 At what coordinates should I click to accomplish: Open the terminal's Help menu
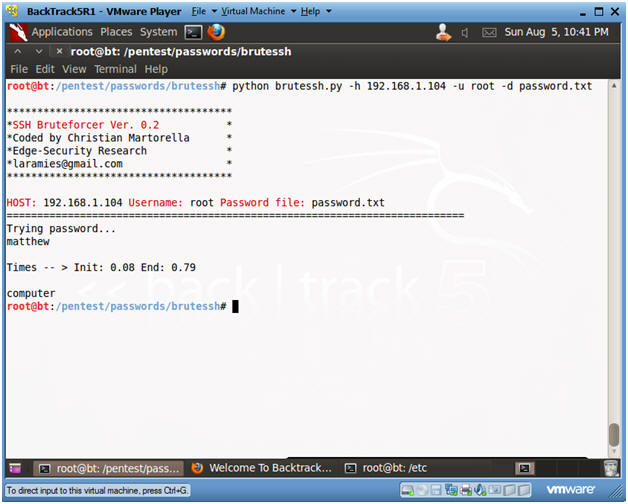[156, 69]
